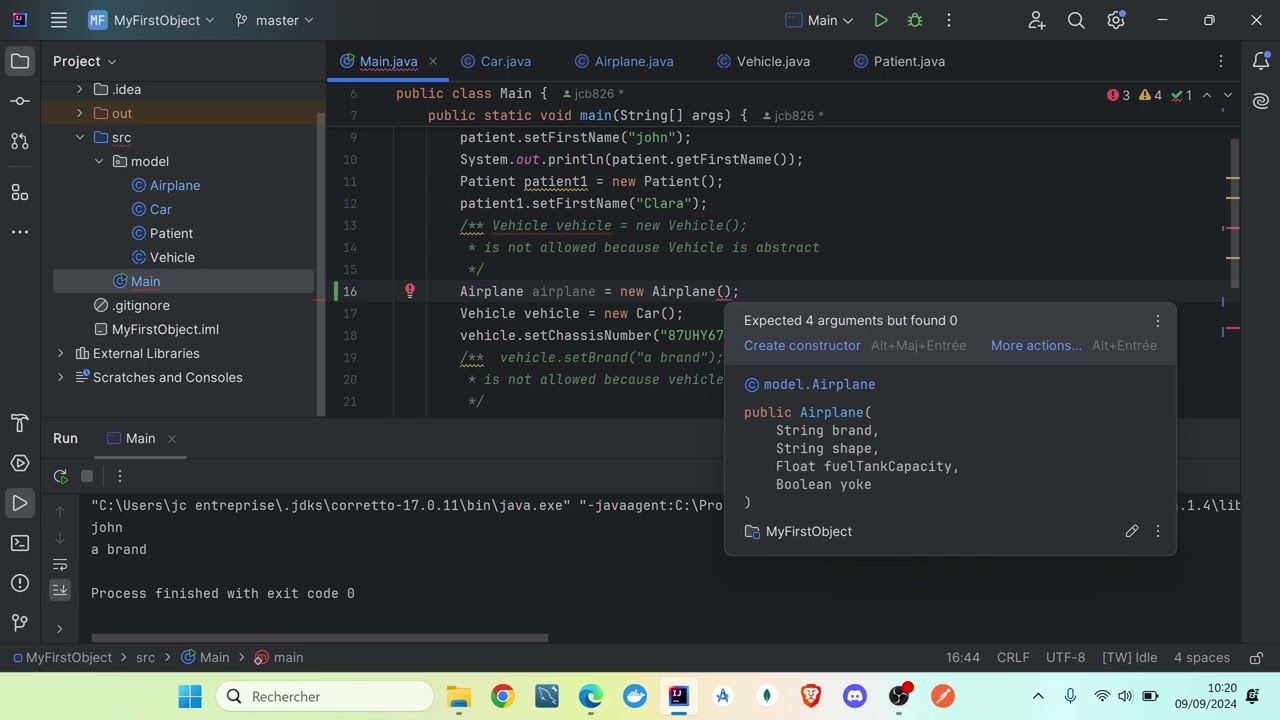Viewport: 1280px width, 720px height.
Task: Select MyFirstObject.iml file in tree
Action: pos(165,329)
